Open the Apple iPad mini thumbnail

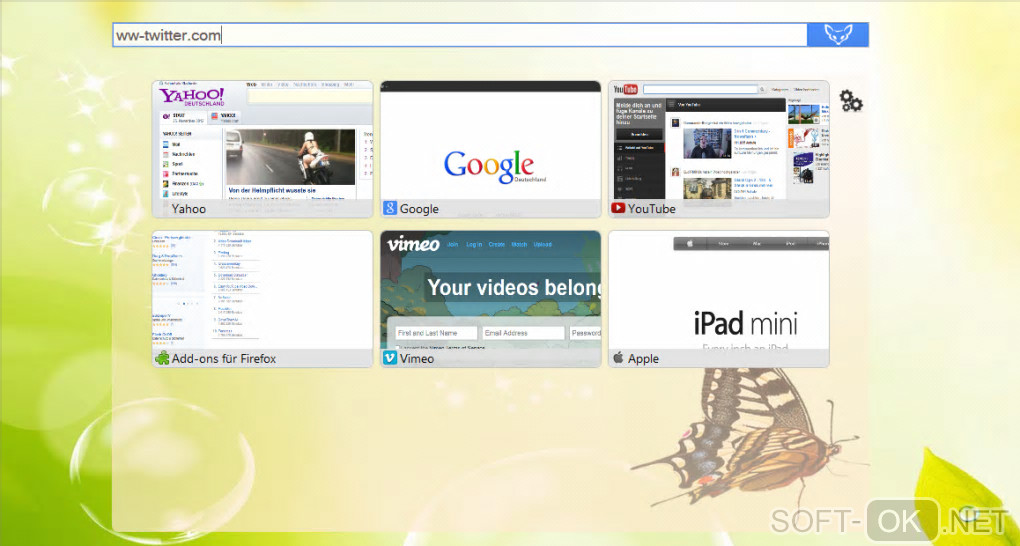(719, 299)
